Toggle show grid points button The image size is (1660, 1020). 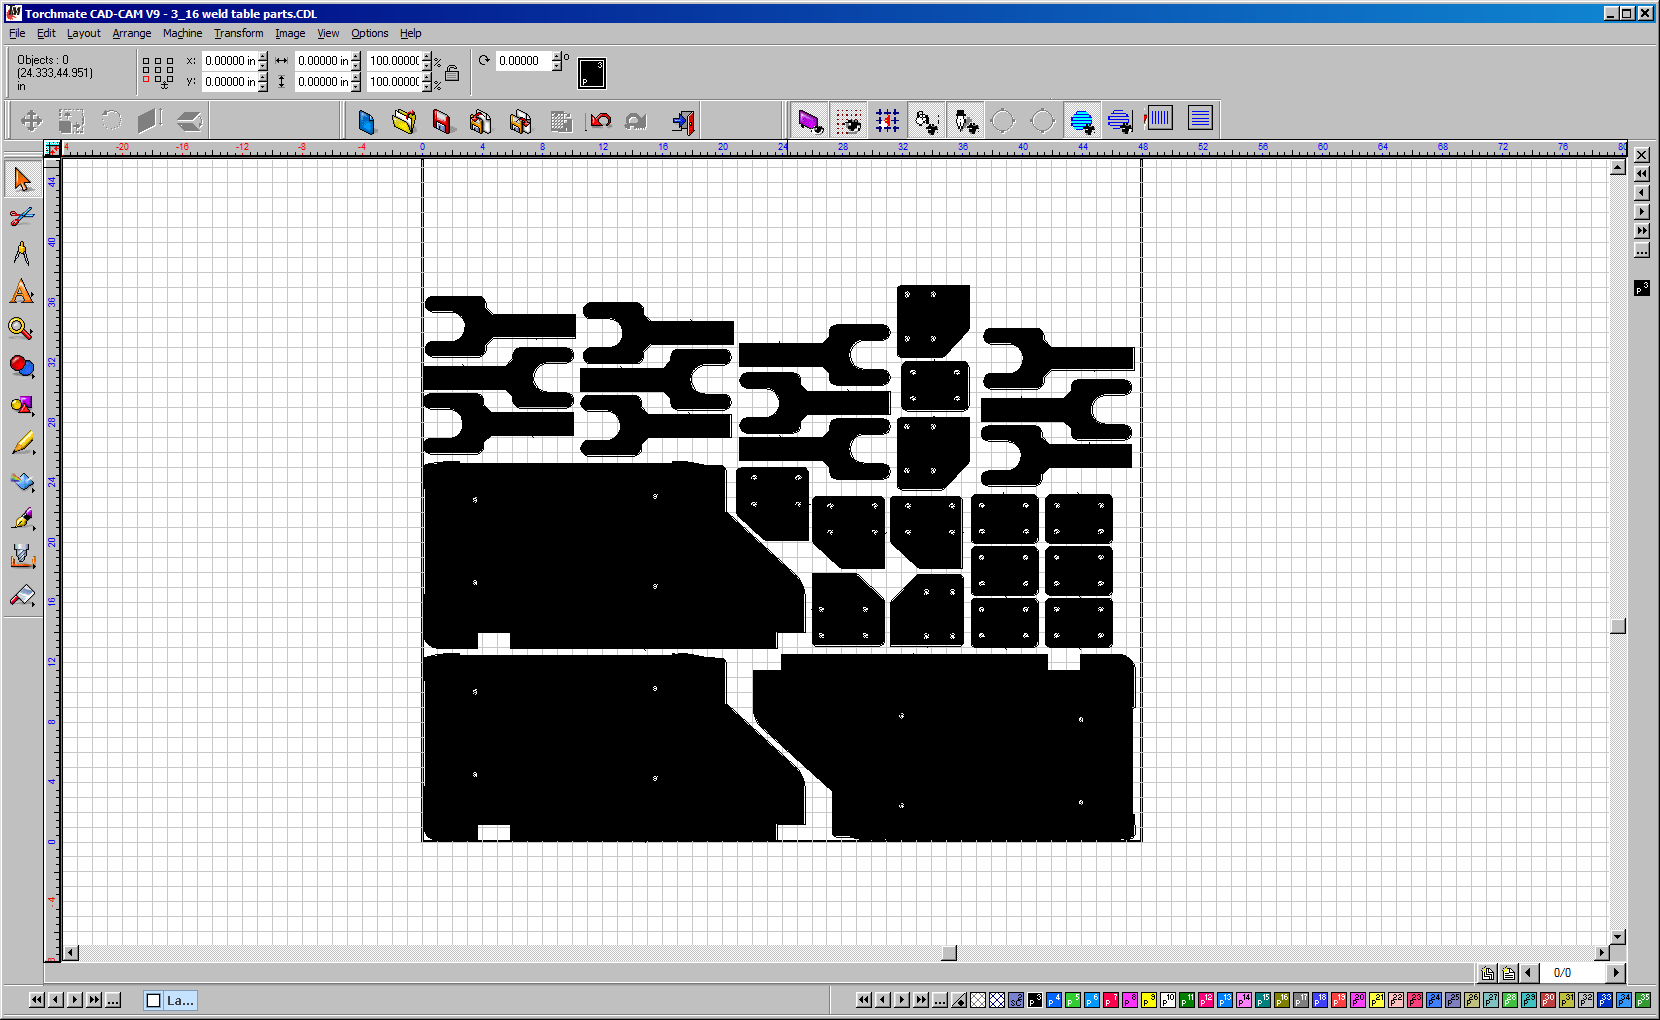(887, 121)
